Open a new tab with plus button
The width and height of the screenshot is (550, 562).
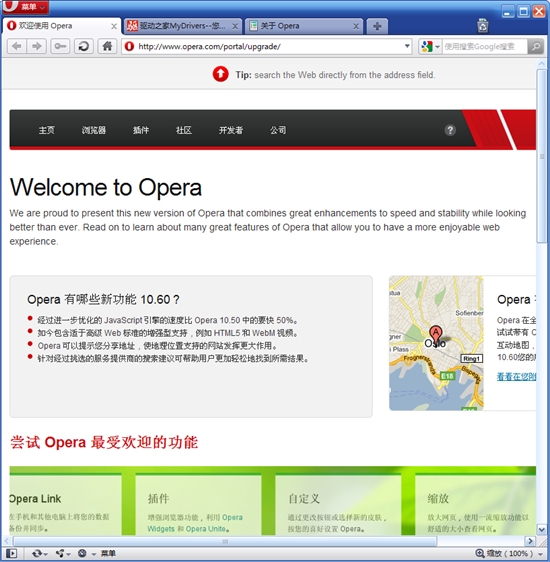pyautogui.click(x=377, y=26)
